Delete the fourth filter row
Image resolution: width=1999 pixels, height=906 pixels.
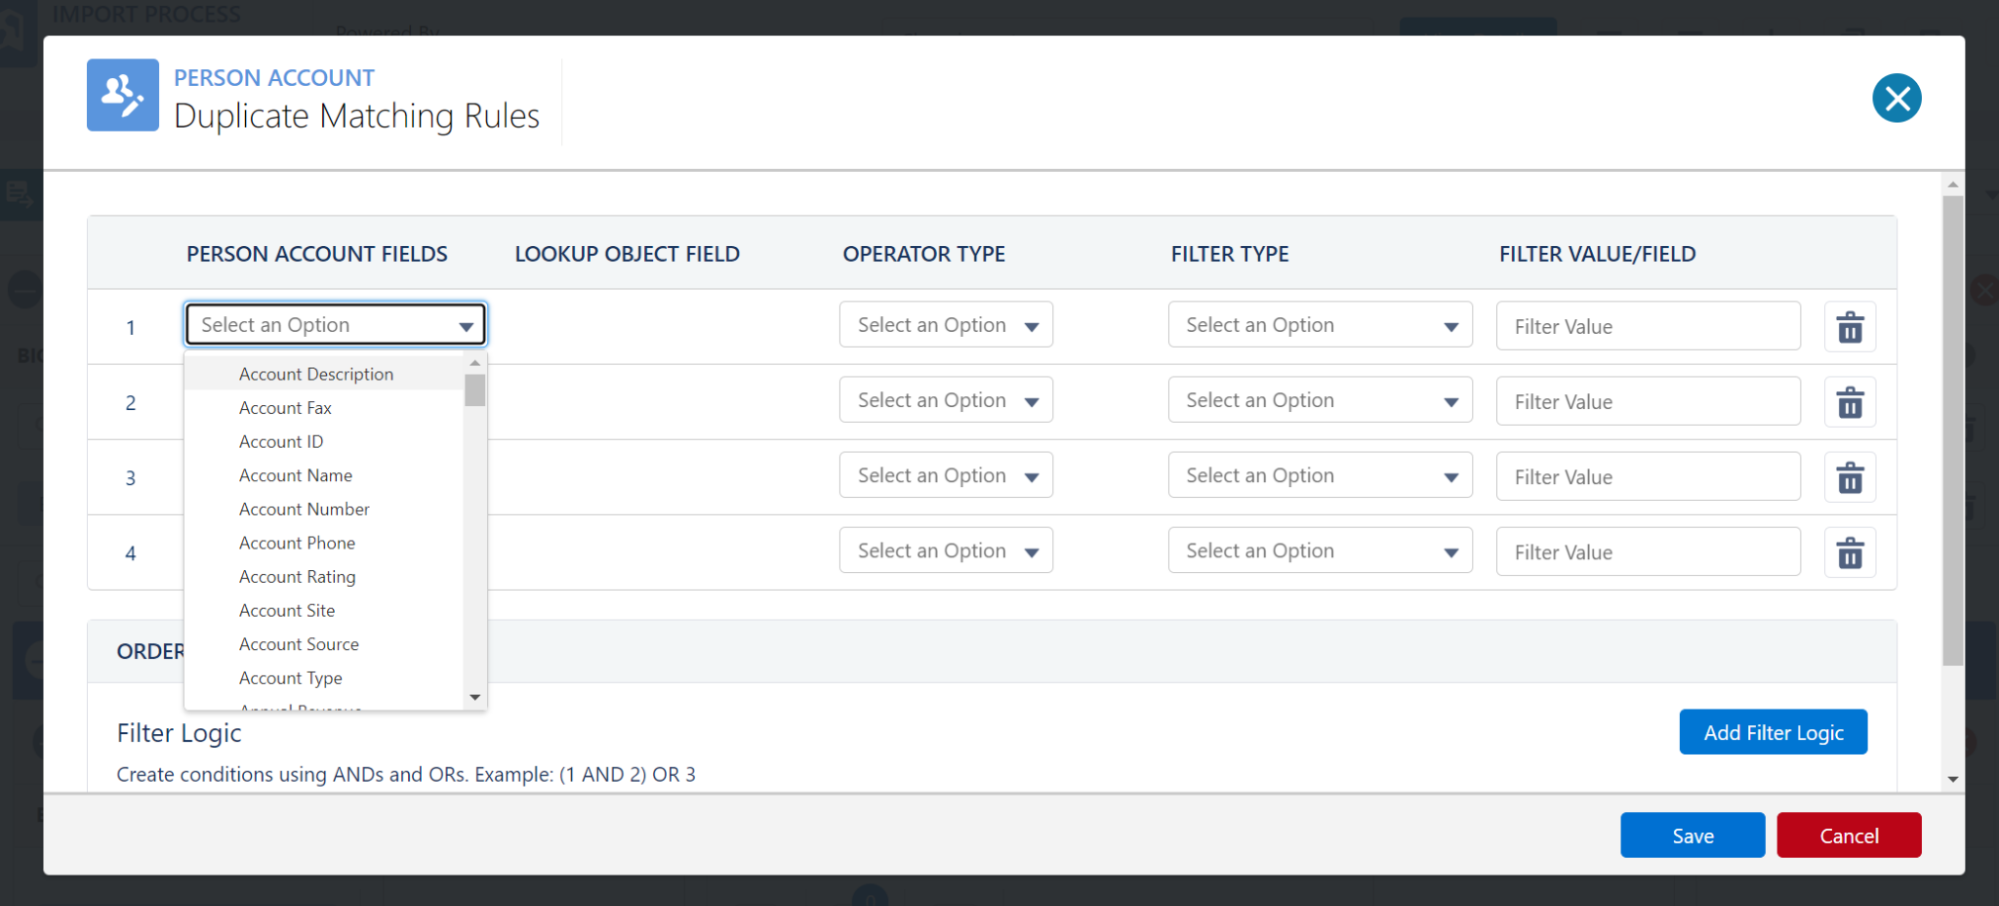[x=1849, y=552]
